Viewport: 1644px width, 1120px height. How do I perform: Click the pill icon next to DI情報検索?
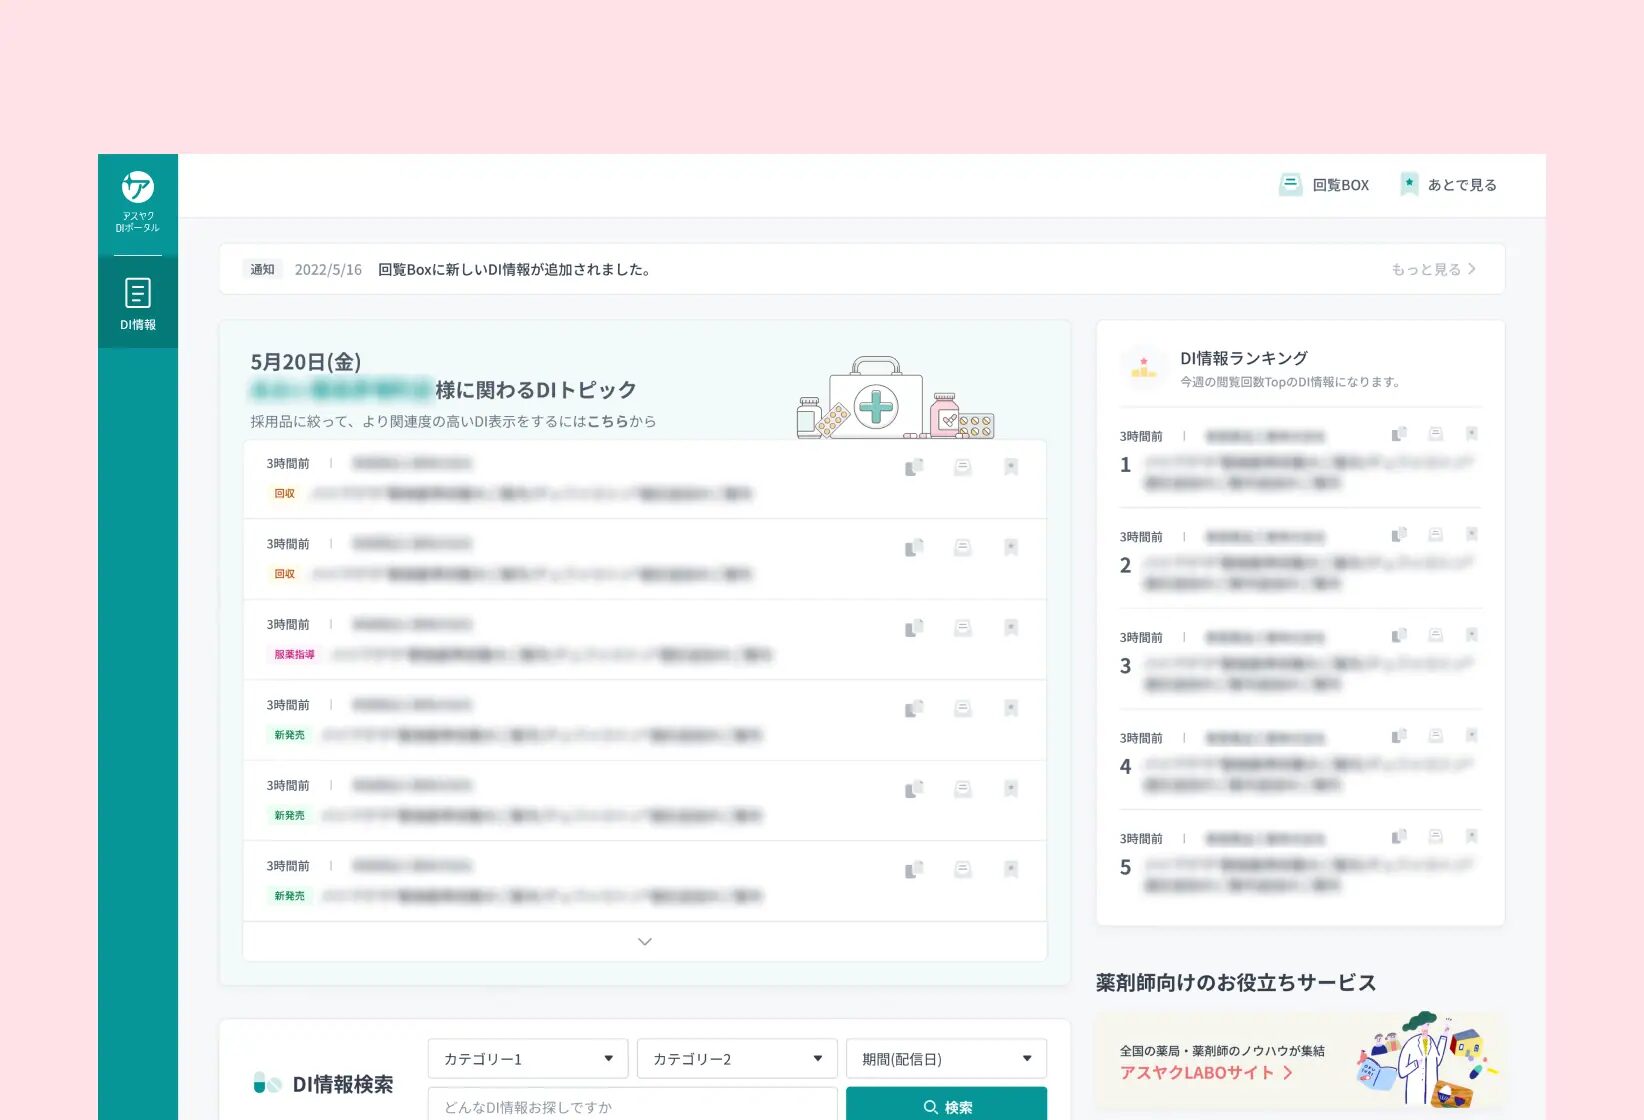click(x=266, y=1083)
